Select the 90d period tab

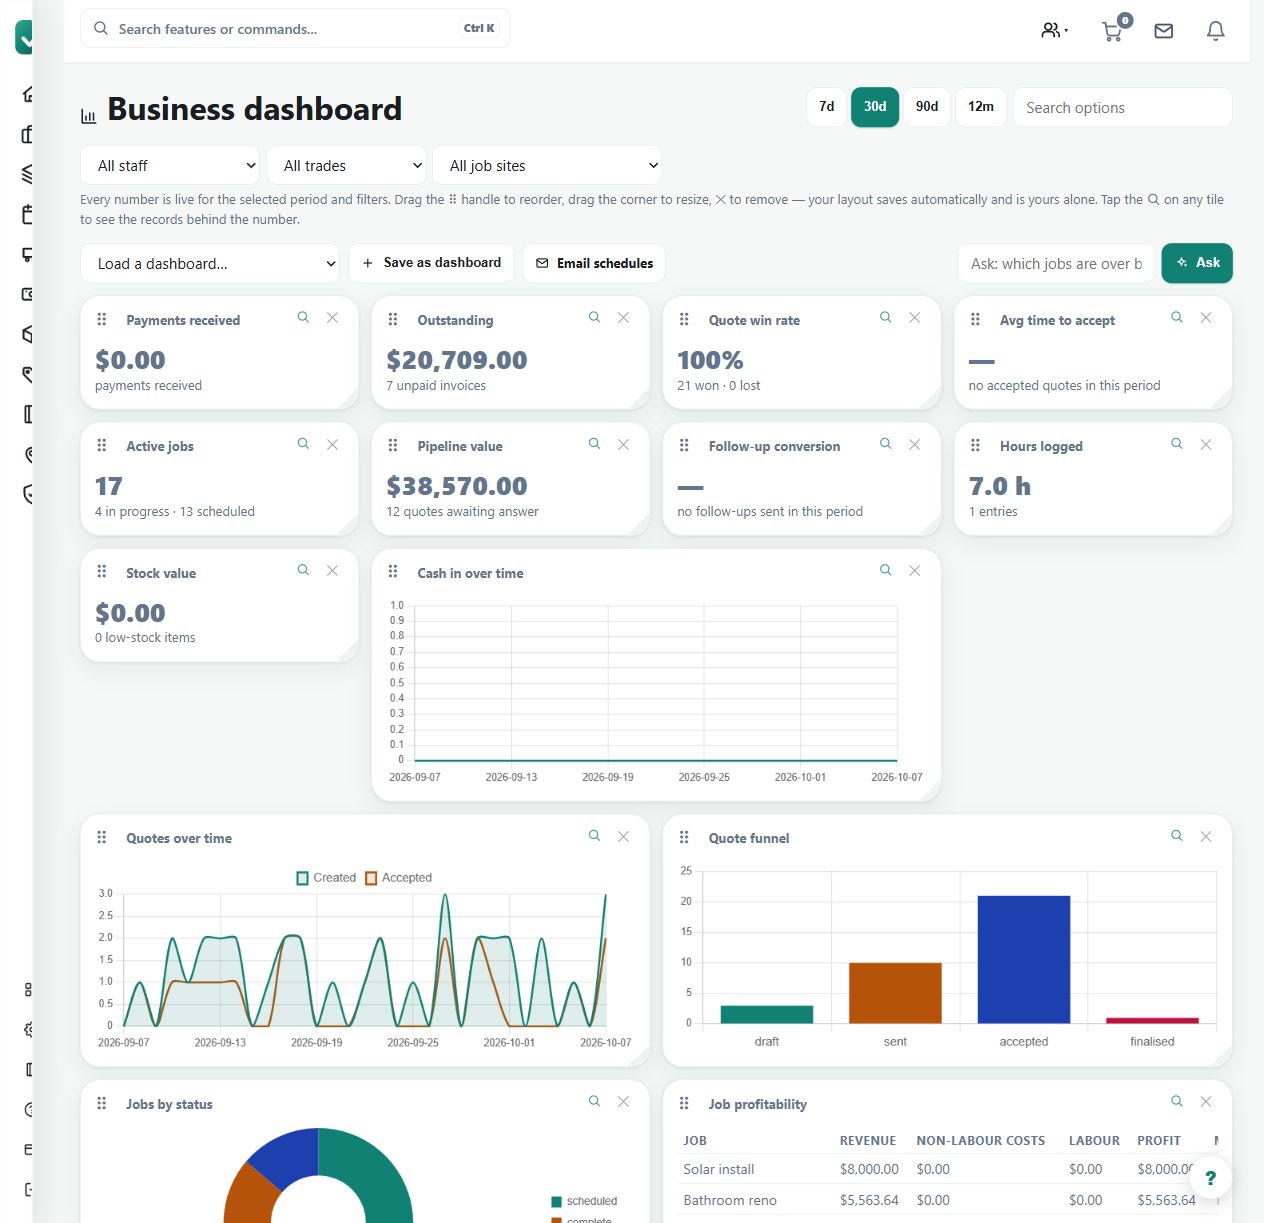coord(927,107)
